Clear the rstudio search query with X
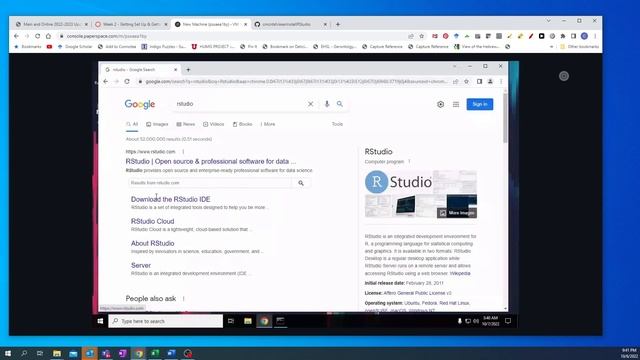The image size is (640, 360). pyautogui.click(x=311, y=104)
